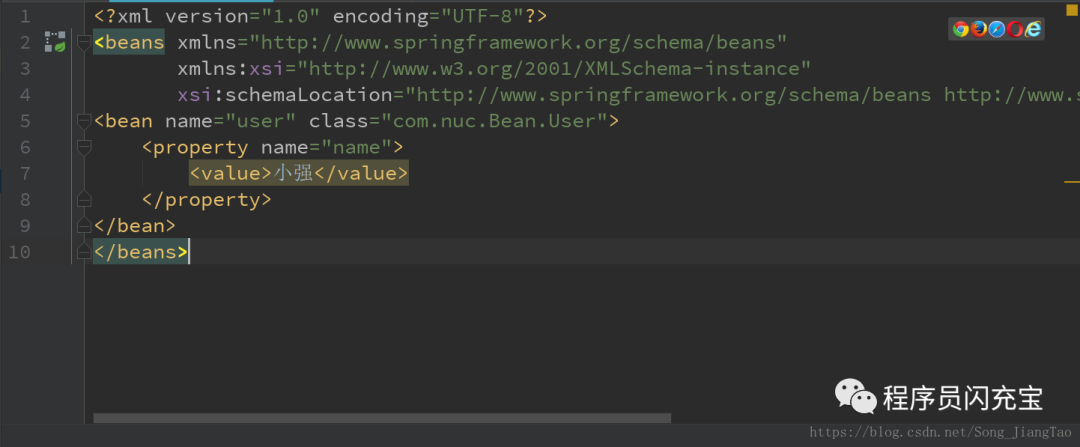Click line number 1 in the gutter

[25, 17]
